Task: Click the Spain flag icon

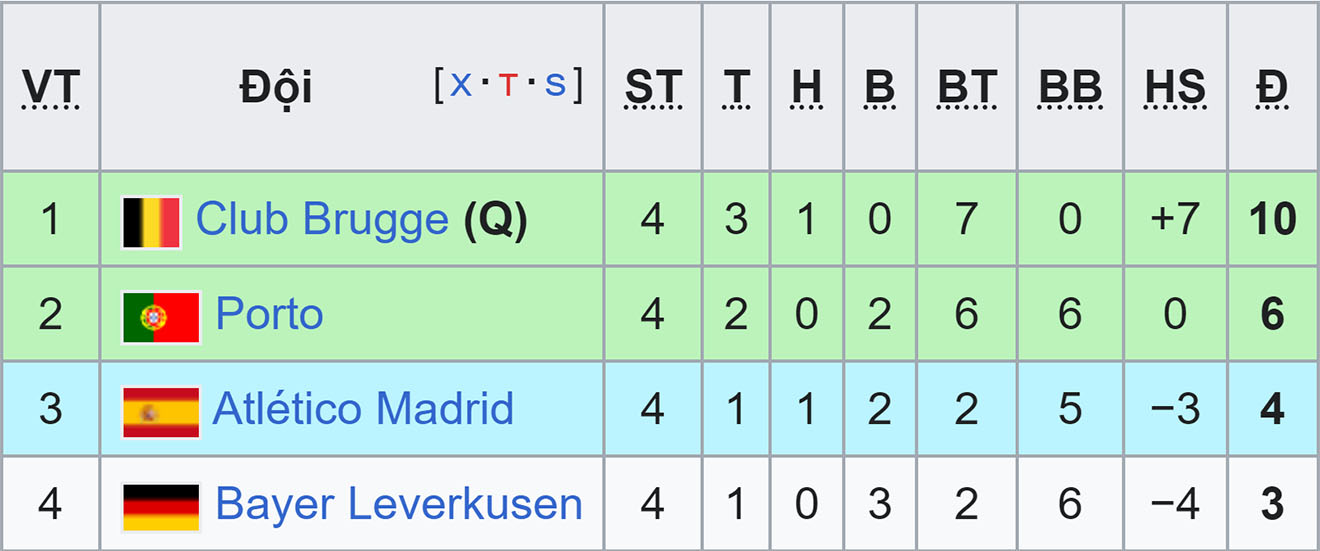Action: tap(161, 411)
